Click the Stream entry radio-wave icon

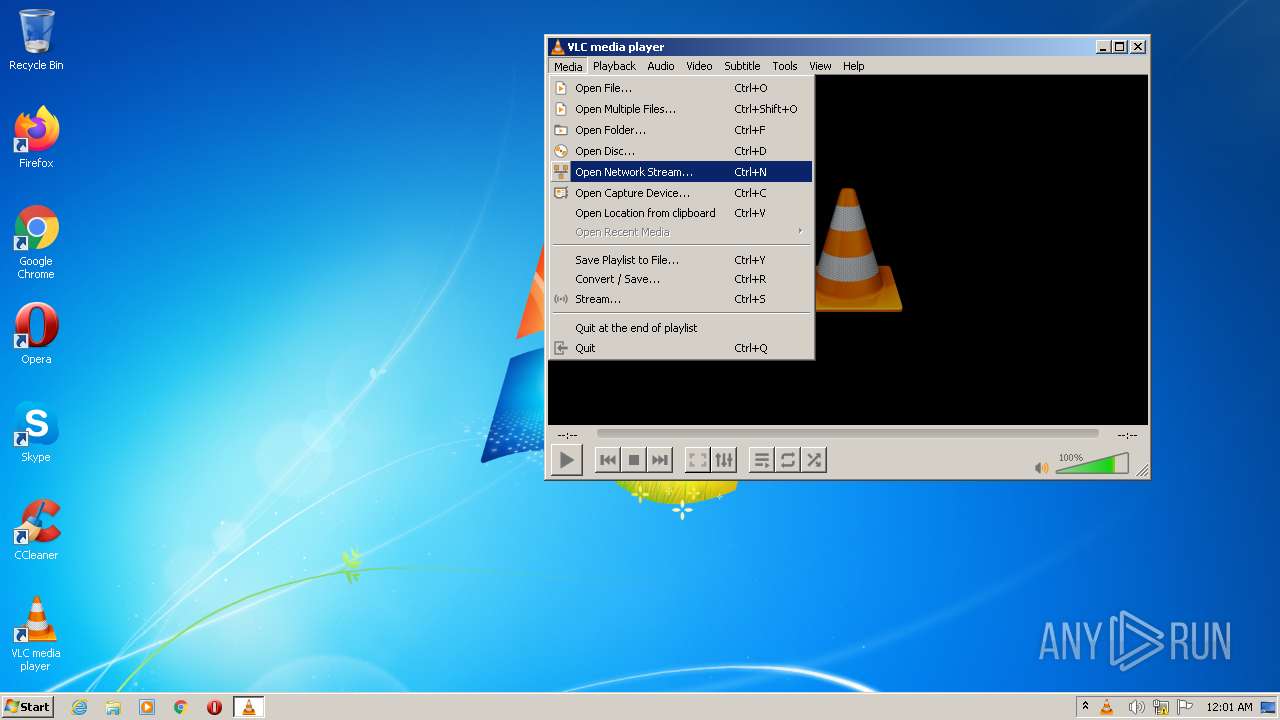point(561,299)
